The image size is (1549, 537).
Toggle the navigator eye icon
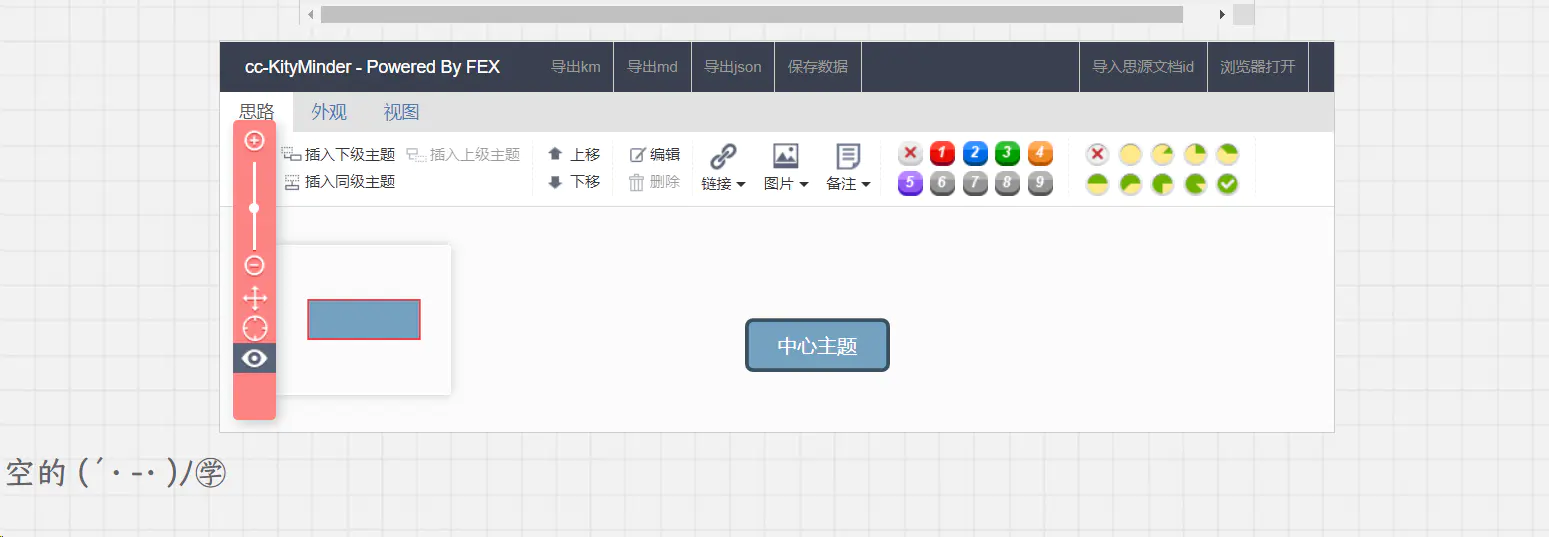pyautogui.click(x=254, y=358)
